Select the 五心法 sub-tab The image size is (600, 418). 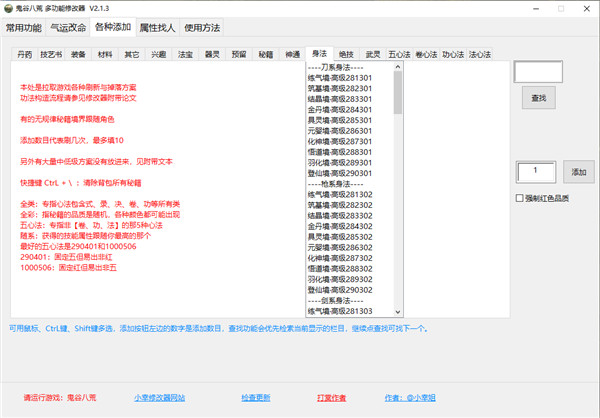[x=399, y=54]
